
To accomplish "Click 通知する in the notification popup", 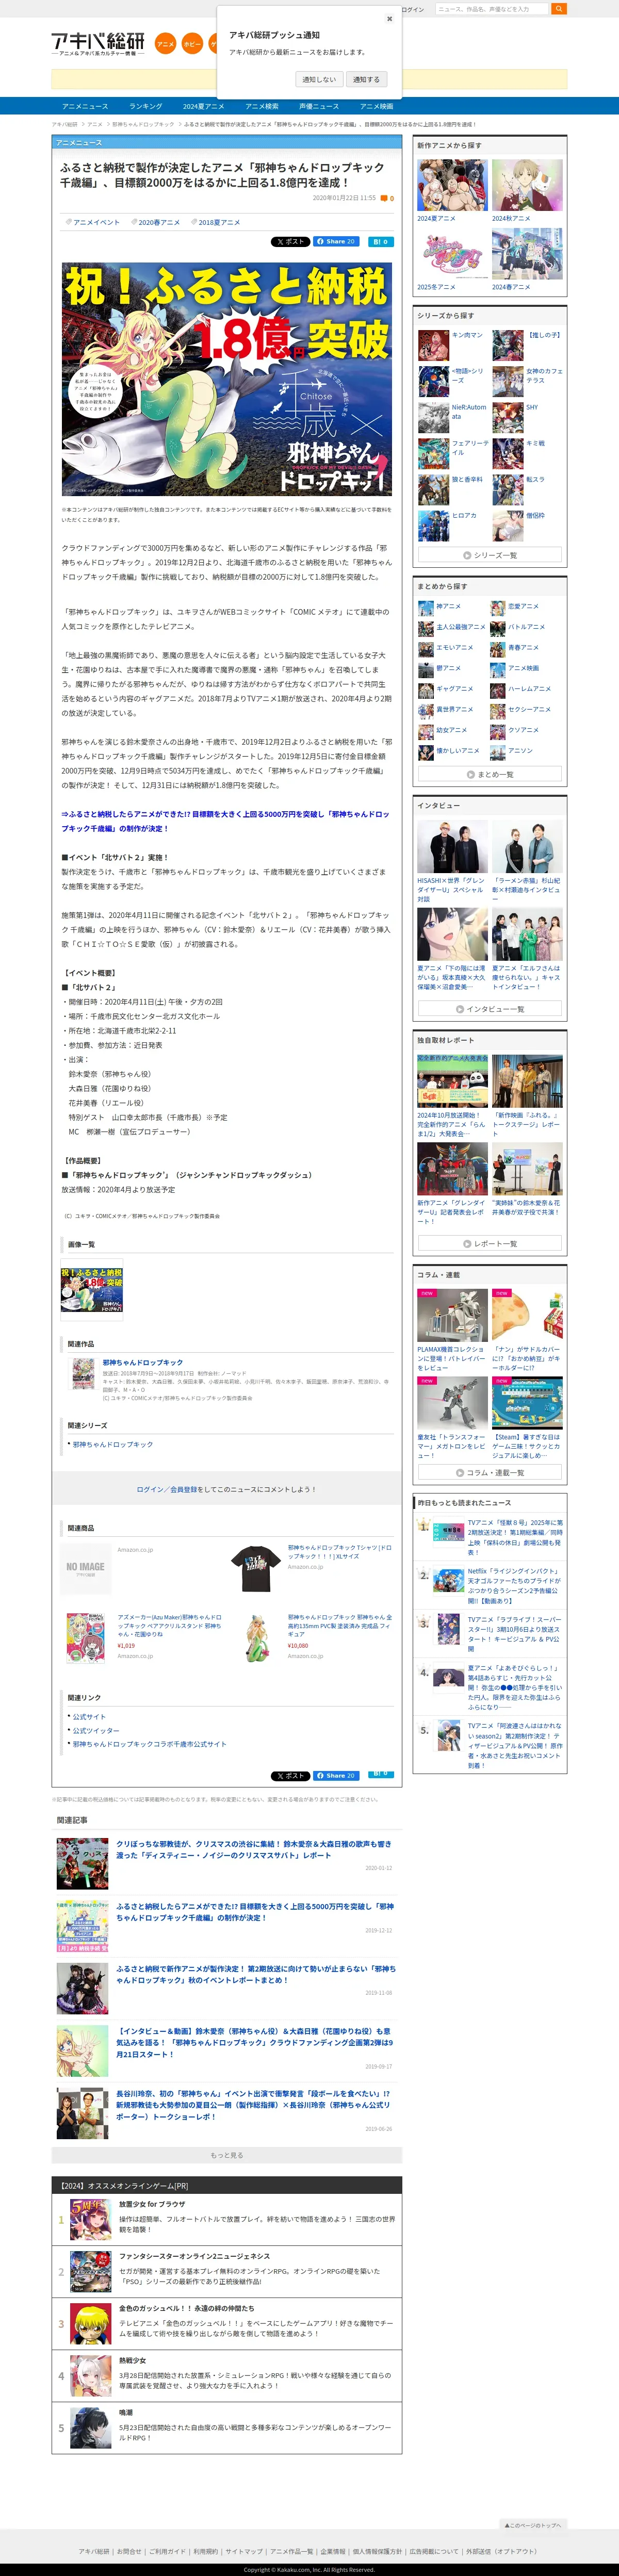I will (x=366, y=79).
